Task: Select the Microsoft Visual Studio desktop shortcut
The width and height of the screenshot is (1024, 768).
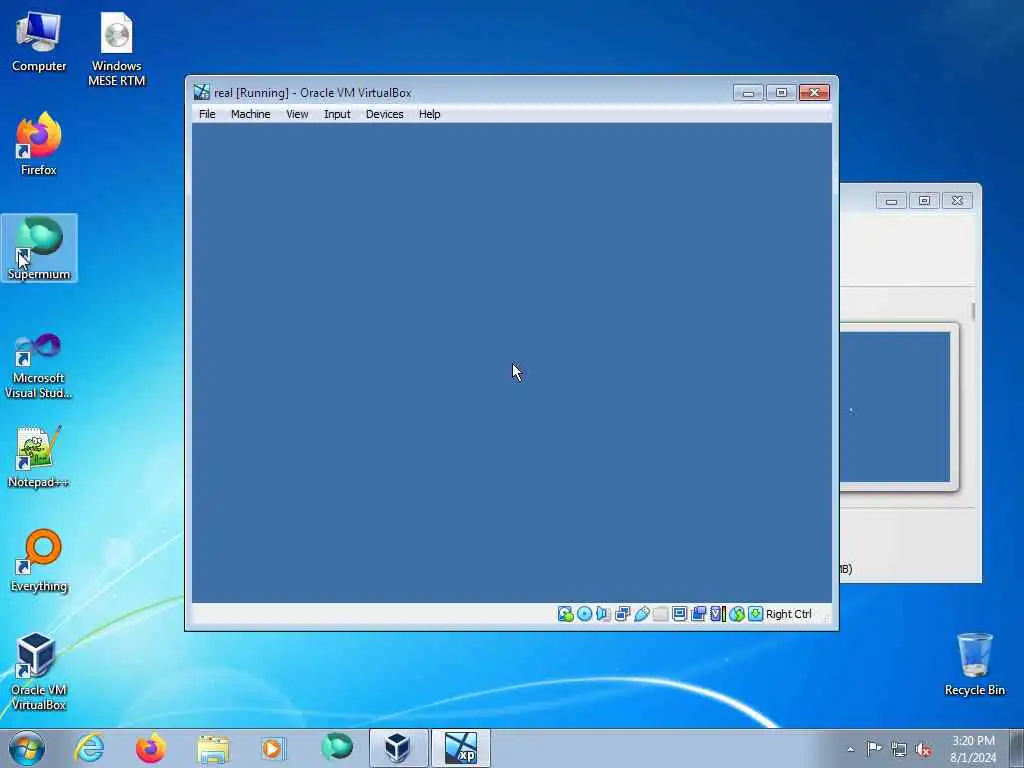Action: (39, 366)
